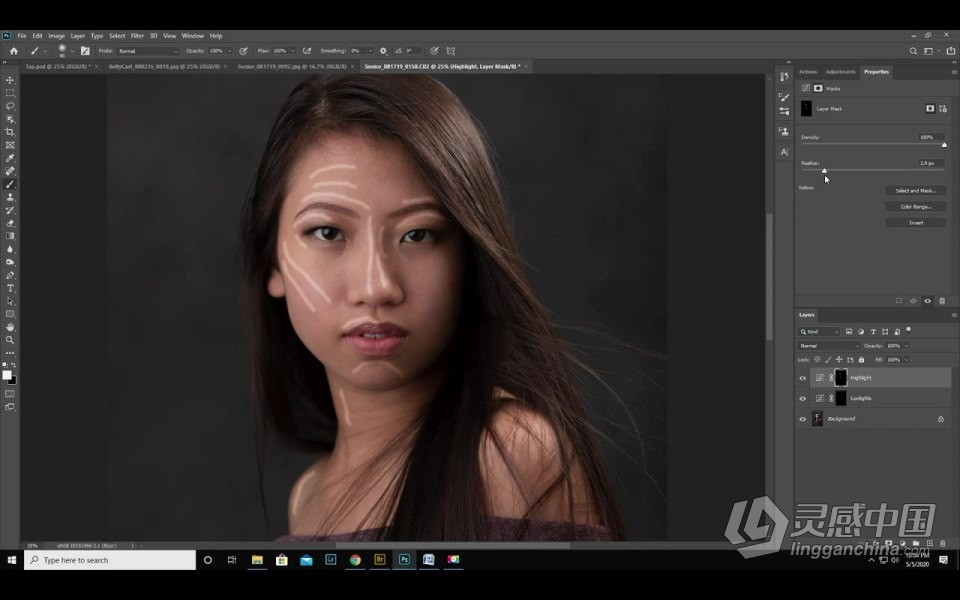Select pixel mask button in Properties
This screenshot has height=600, width=960.
click(930, 108)
